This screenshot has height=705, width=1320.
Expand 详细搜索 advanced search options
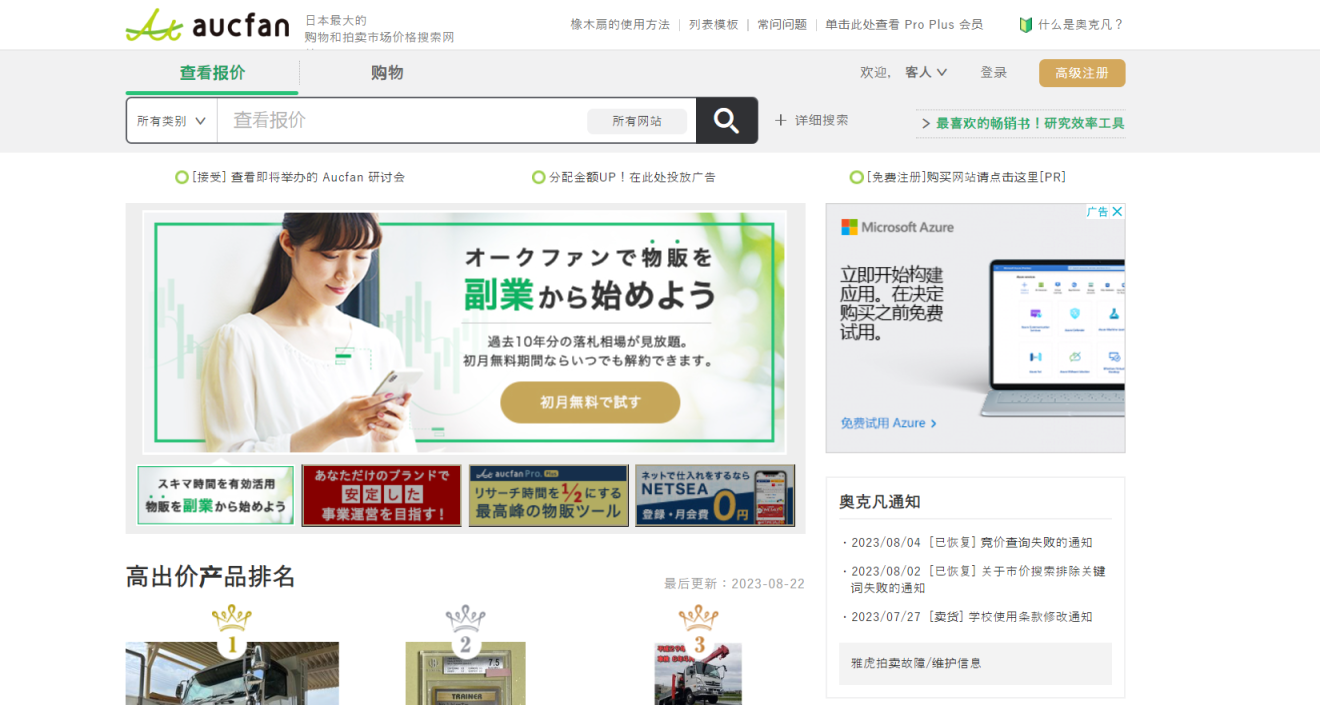pos(812,120)
